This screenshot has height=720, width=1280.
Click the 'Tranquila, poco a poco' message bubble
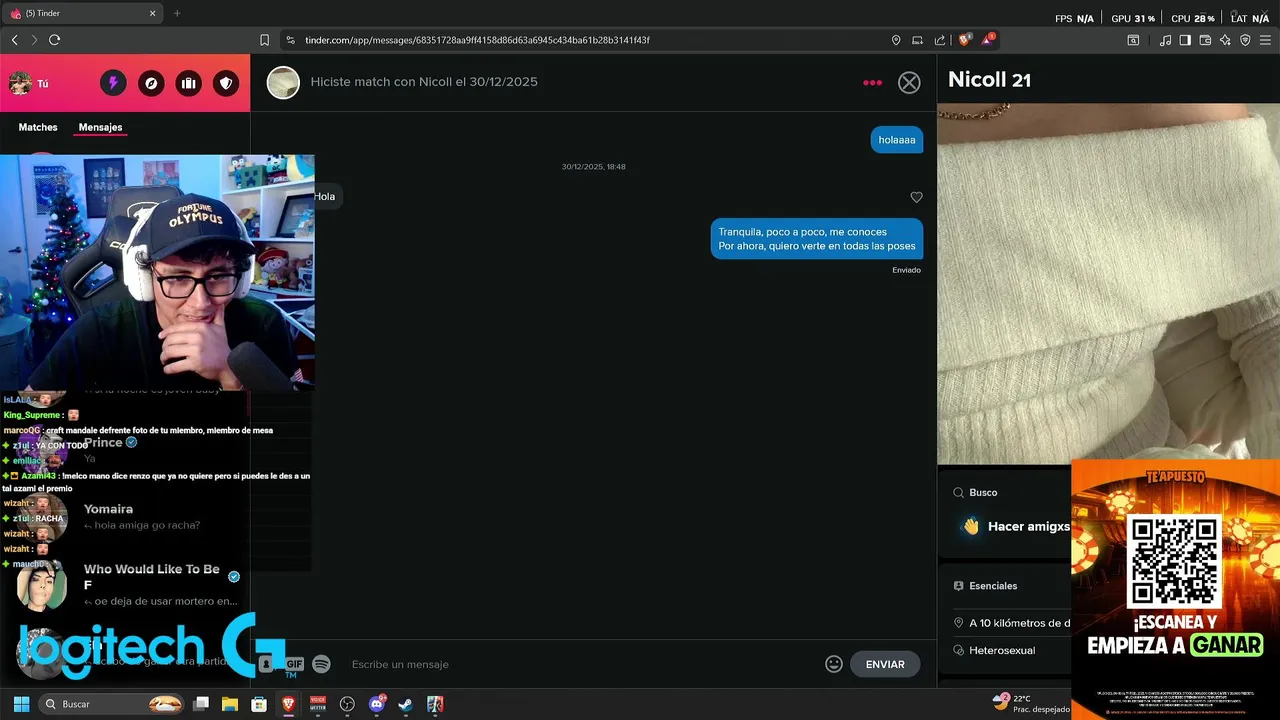pos(817,239)
